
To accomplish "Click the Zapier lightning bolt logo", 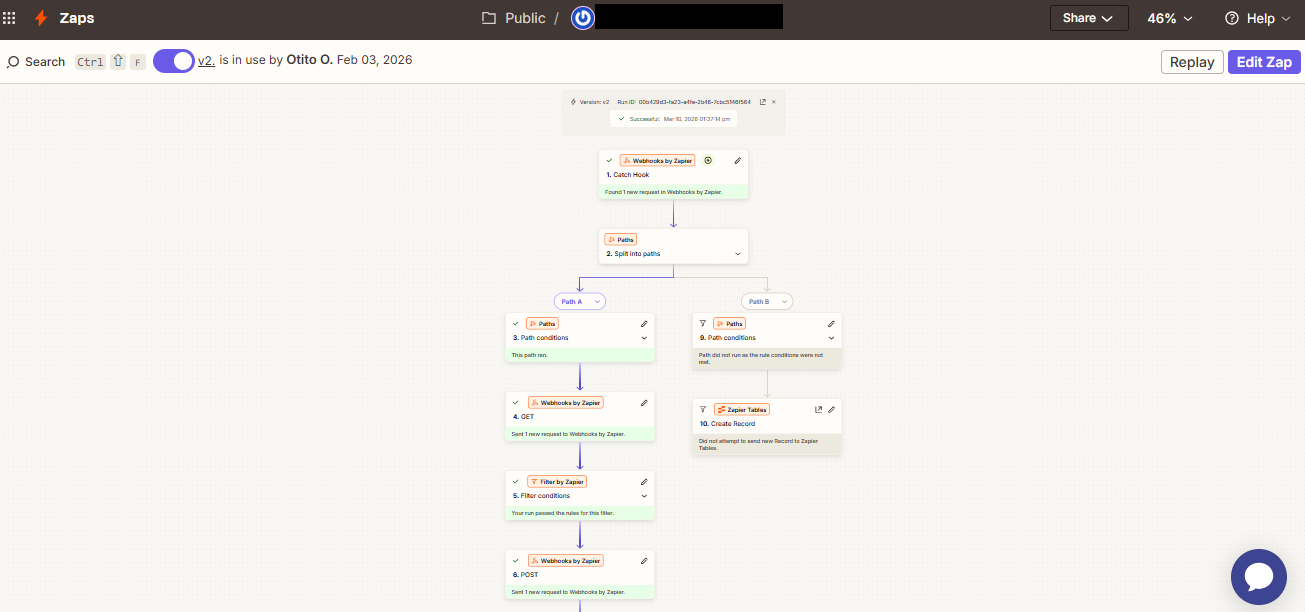I will point(41,18).
